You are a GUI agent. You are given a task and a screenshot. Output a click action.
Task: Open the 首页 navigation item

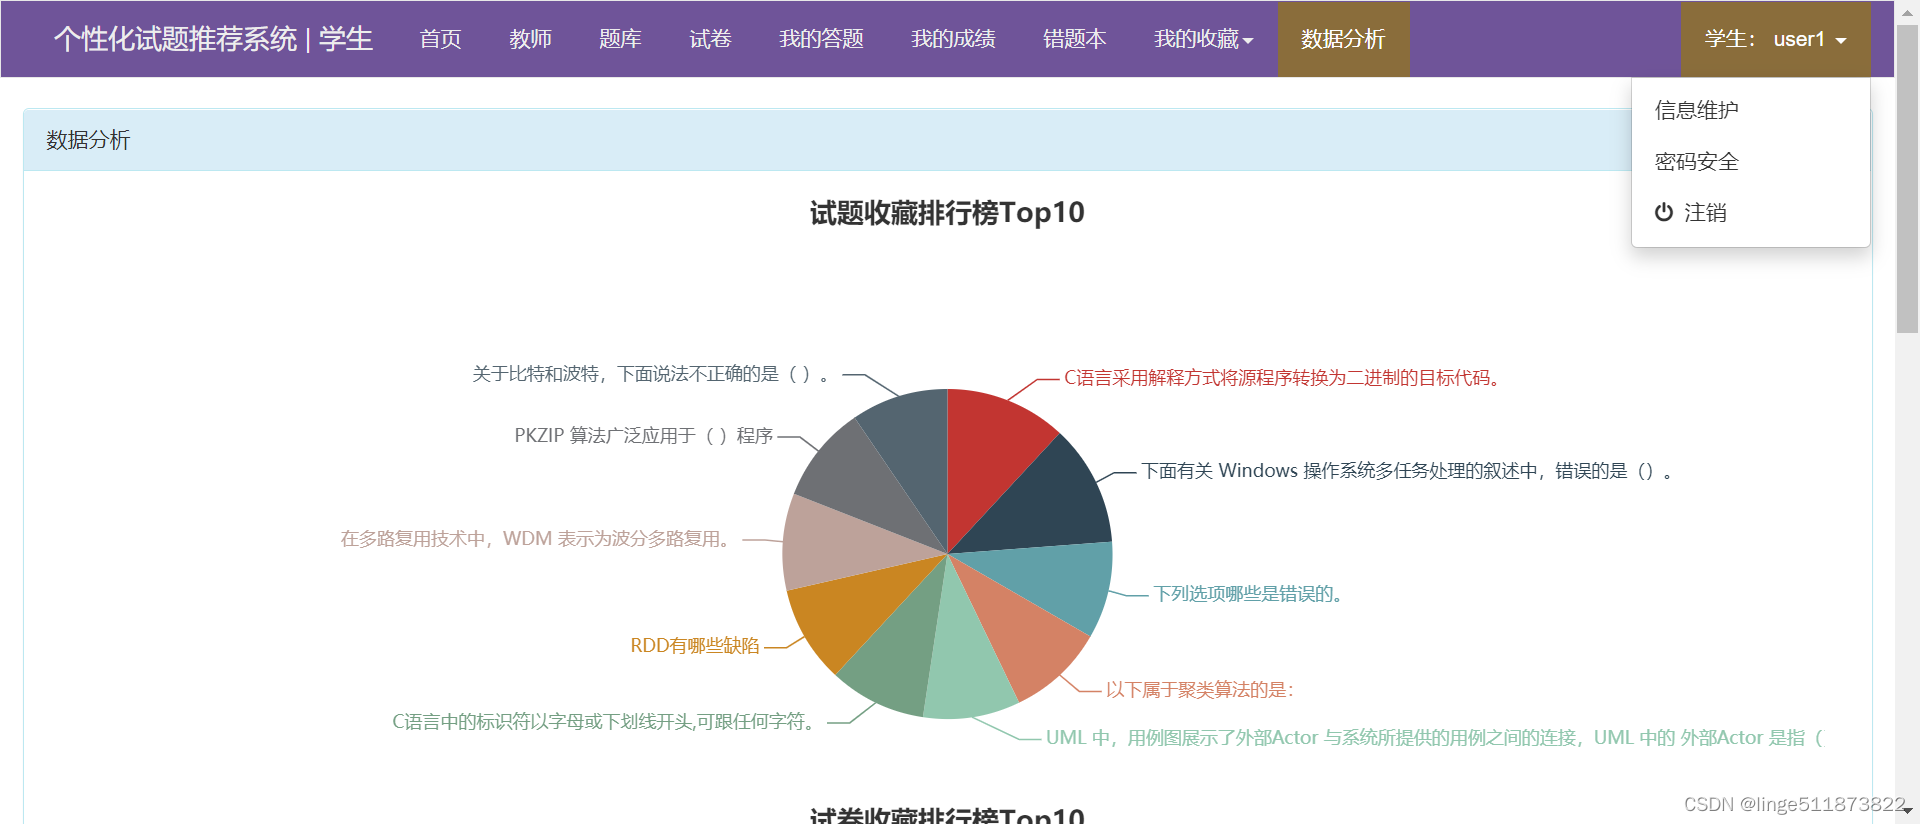(x=440, y=39)
